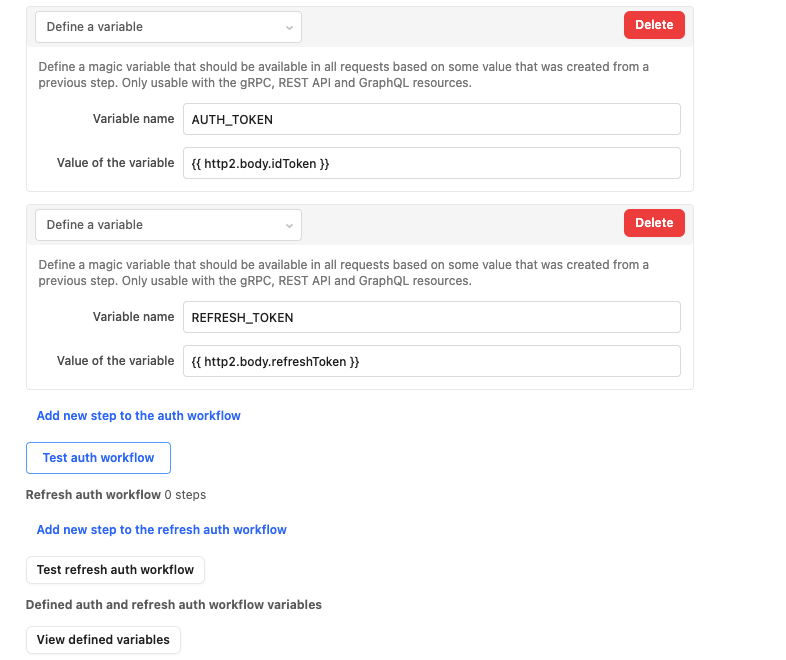Click the 'Variable name' label beside REFRESH_TOKEN
This screenshot has width=786, height=660.
click(133, 317)
